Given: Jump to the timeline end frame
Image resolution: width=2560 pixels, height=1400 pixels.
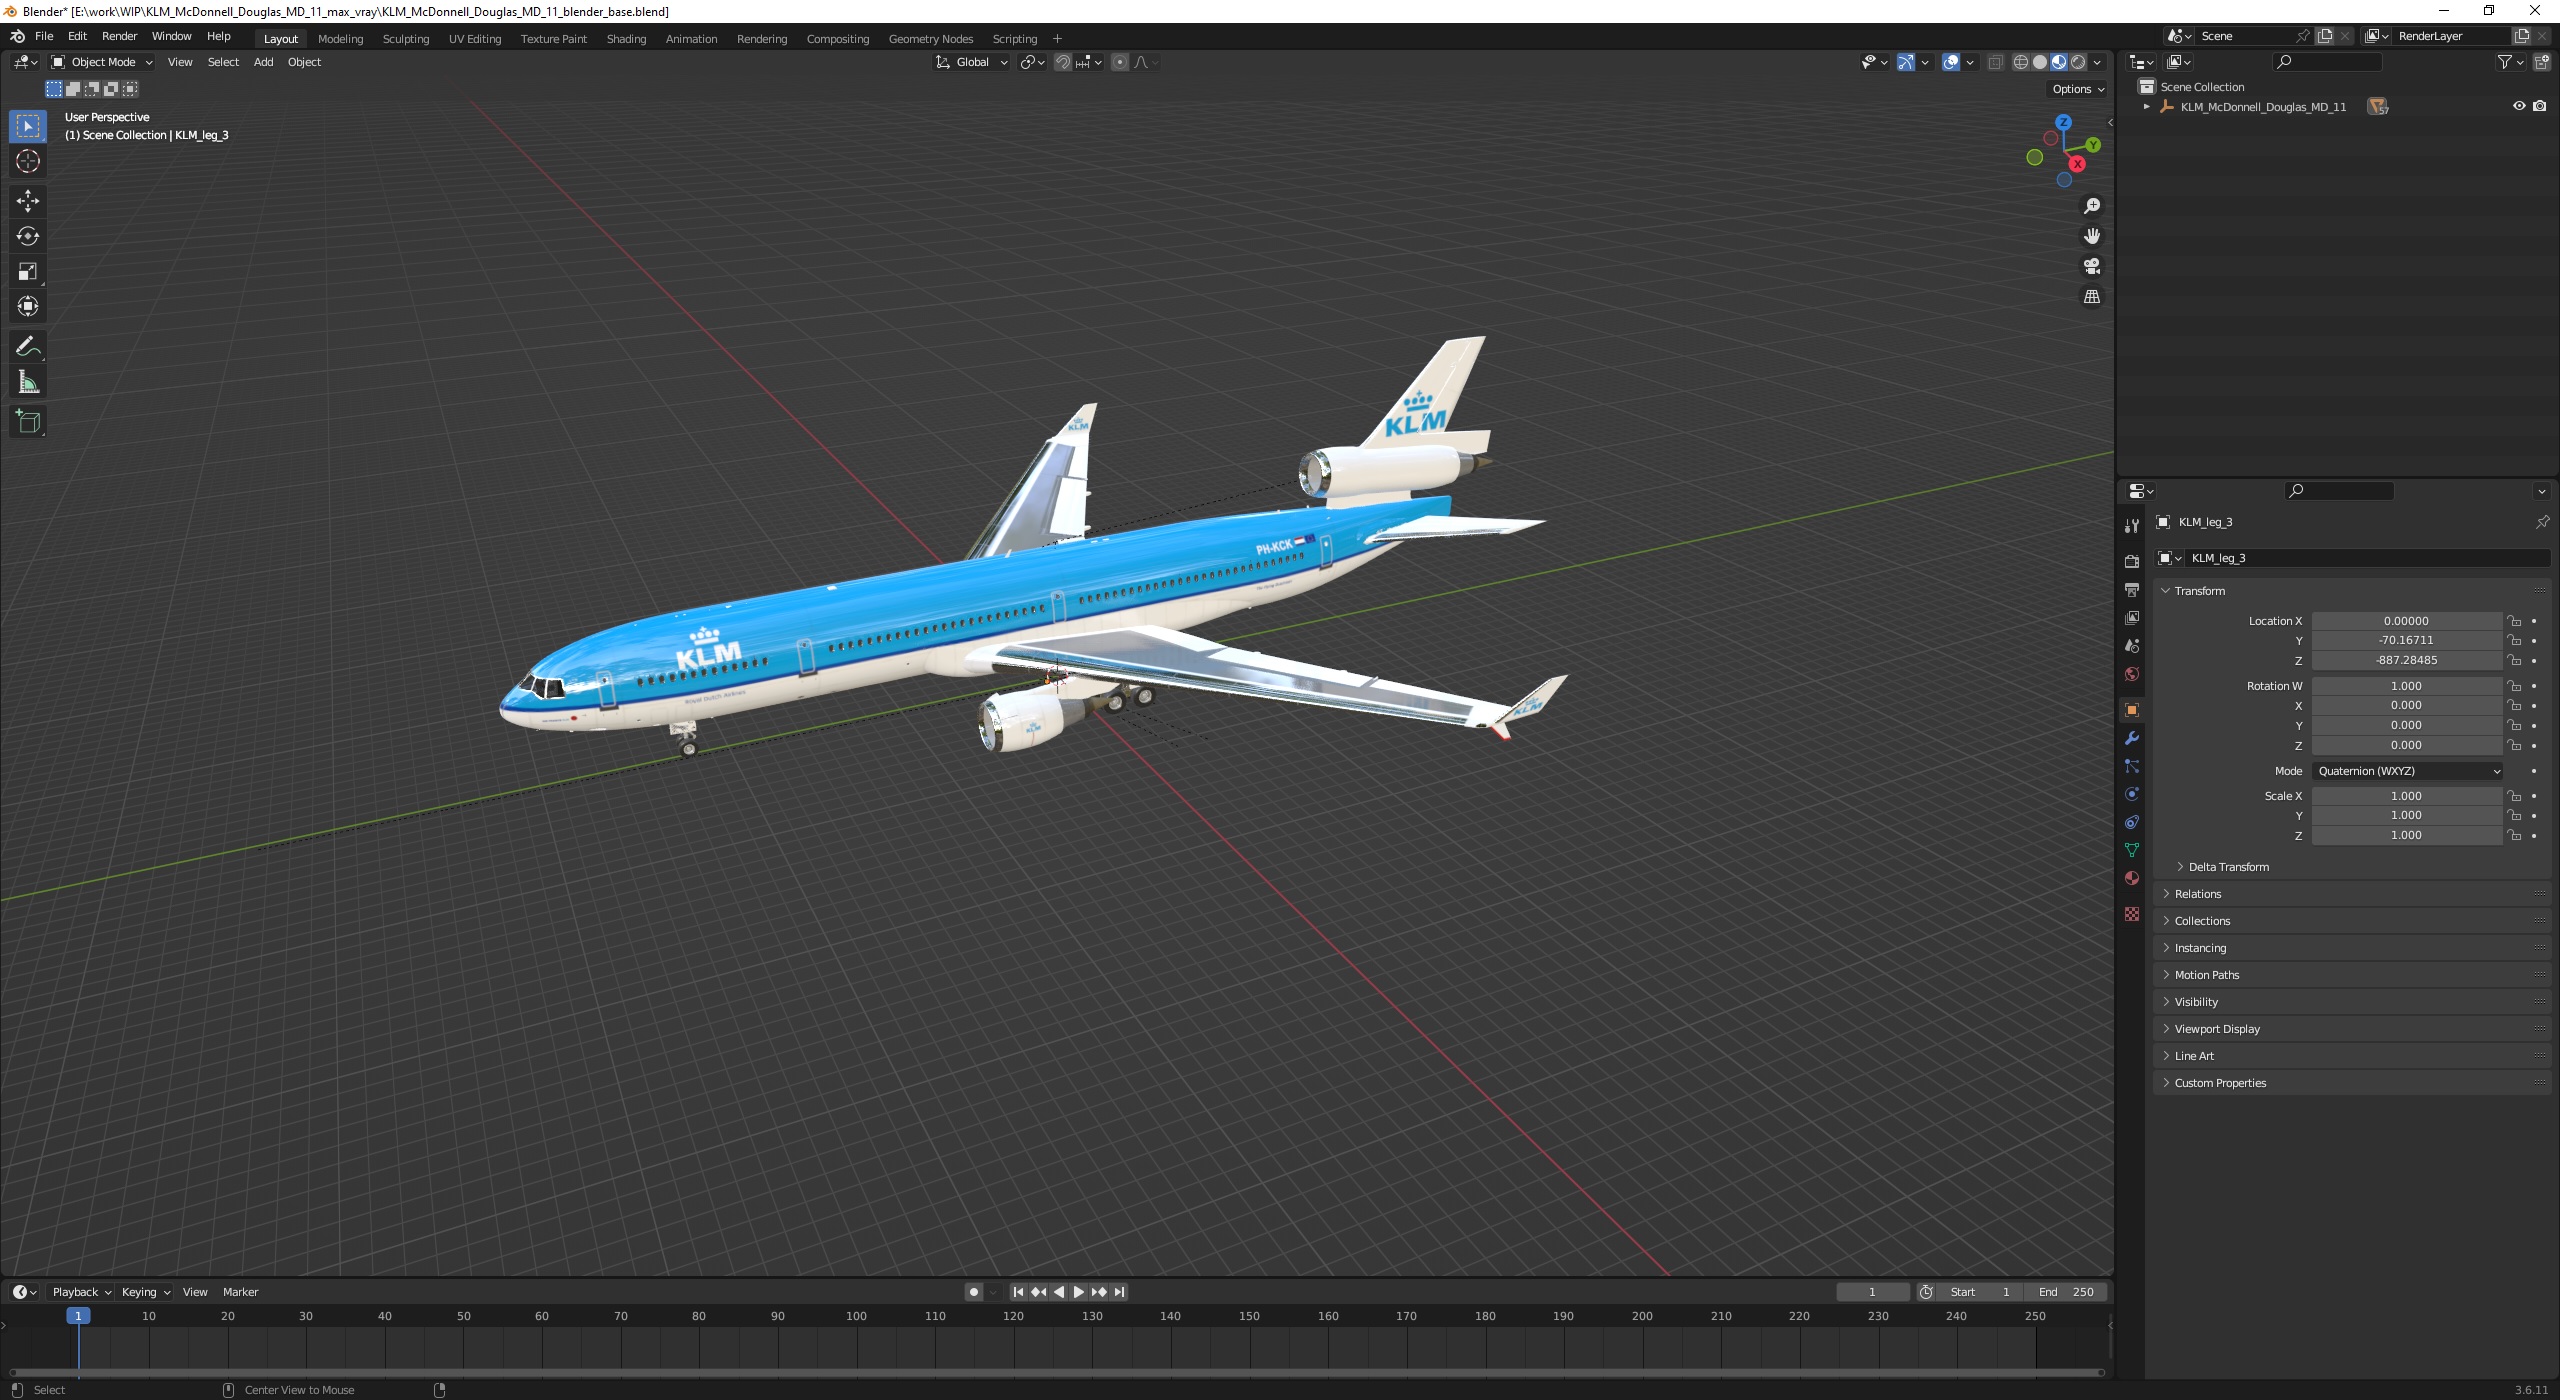Looking at the screenshot, I should [1120, 1292].
